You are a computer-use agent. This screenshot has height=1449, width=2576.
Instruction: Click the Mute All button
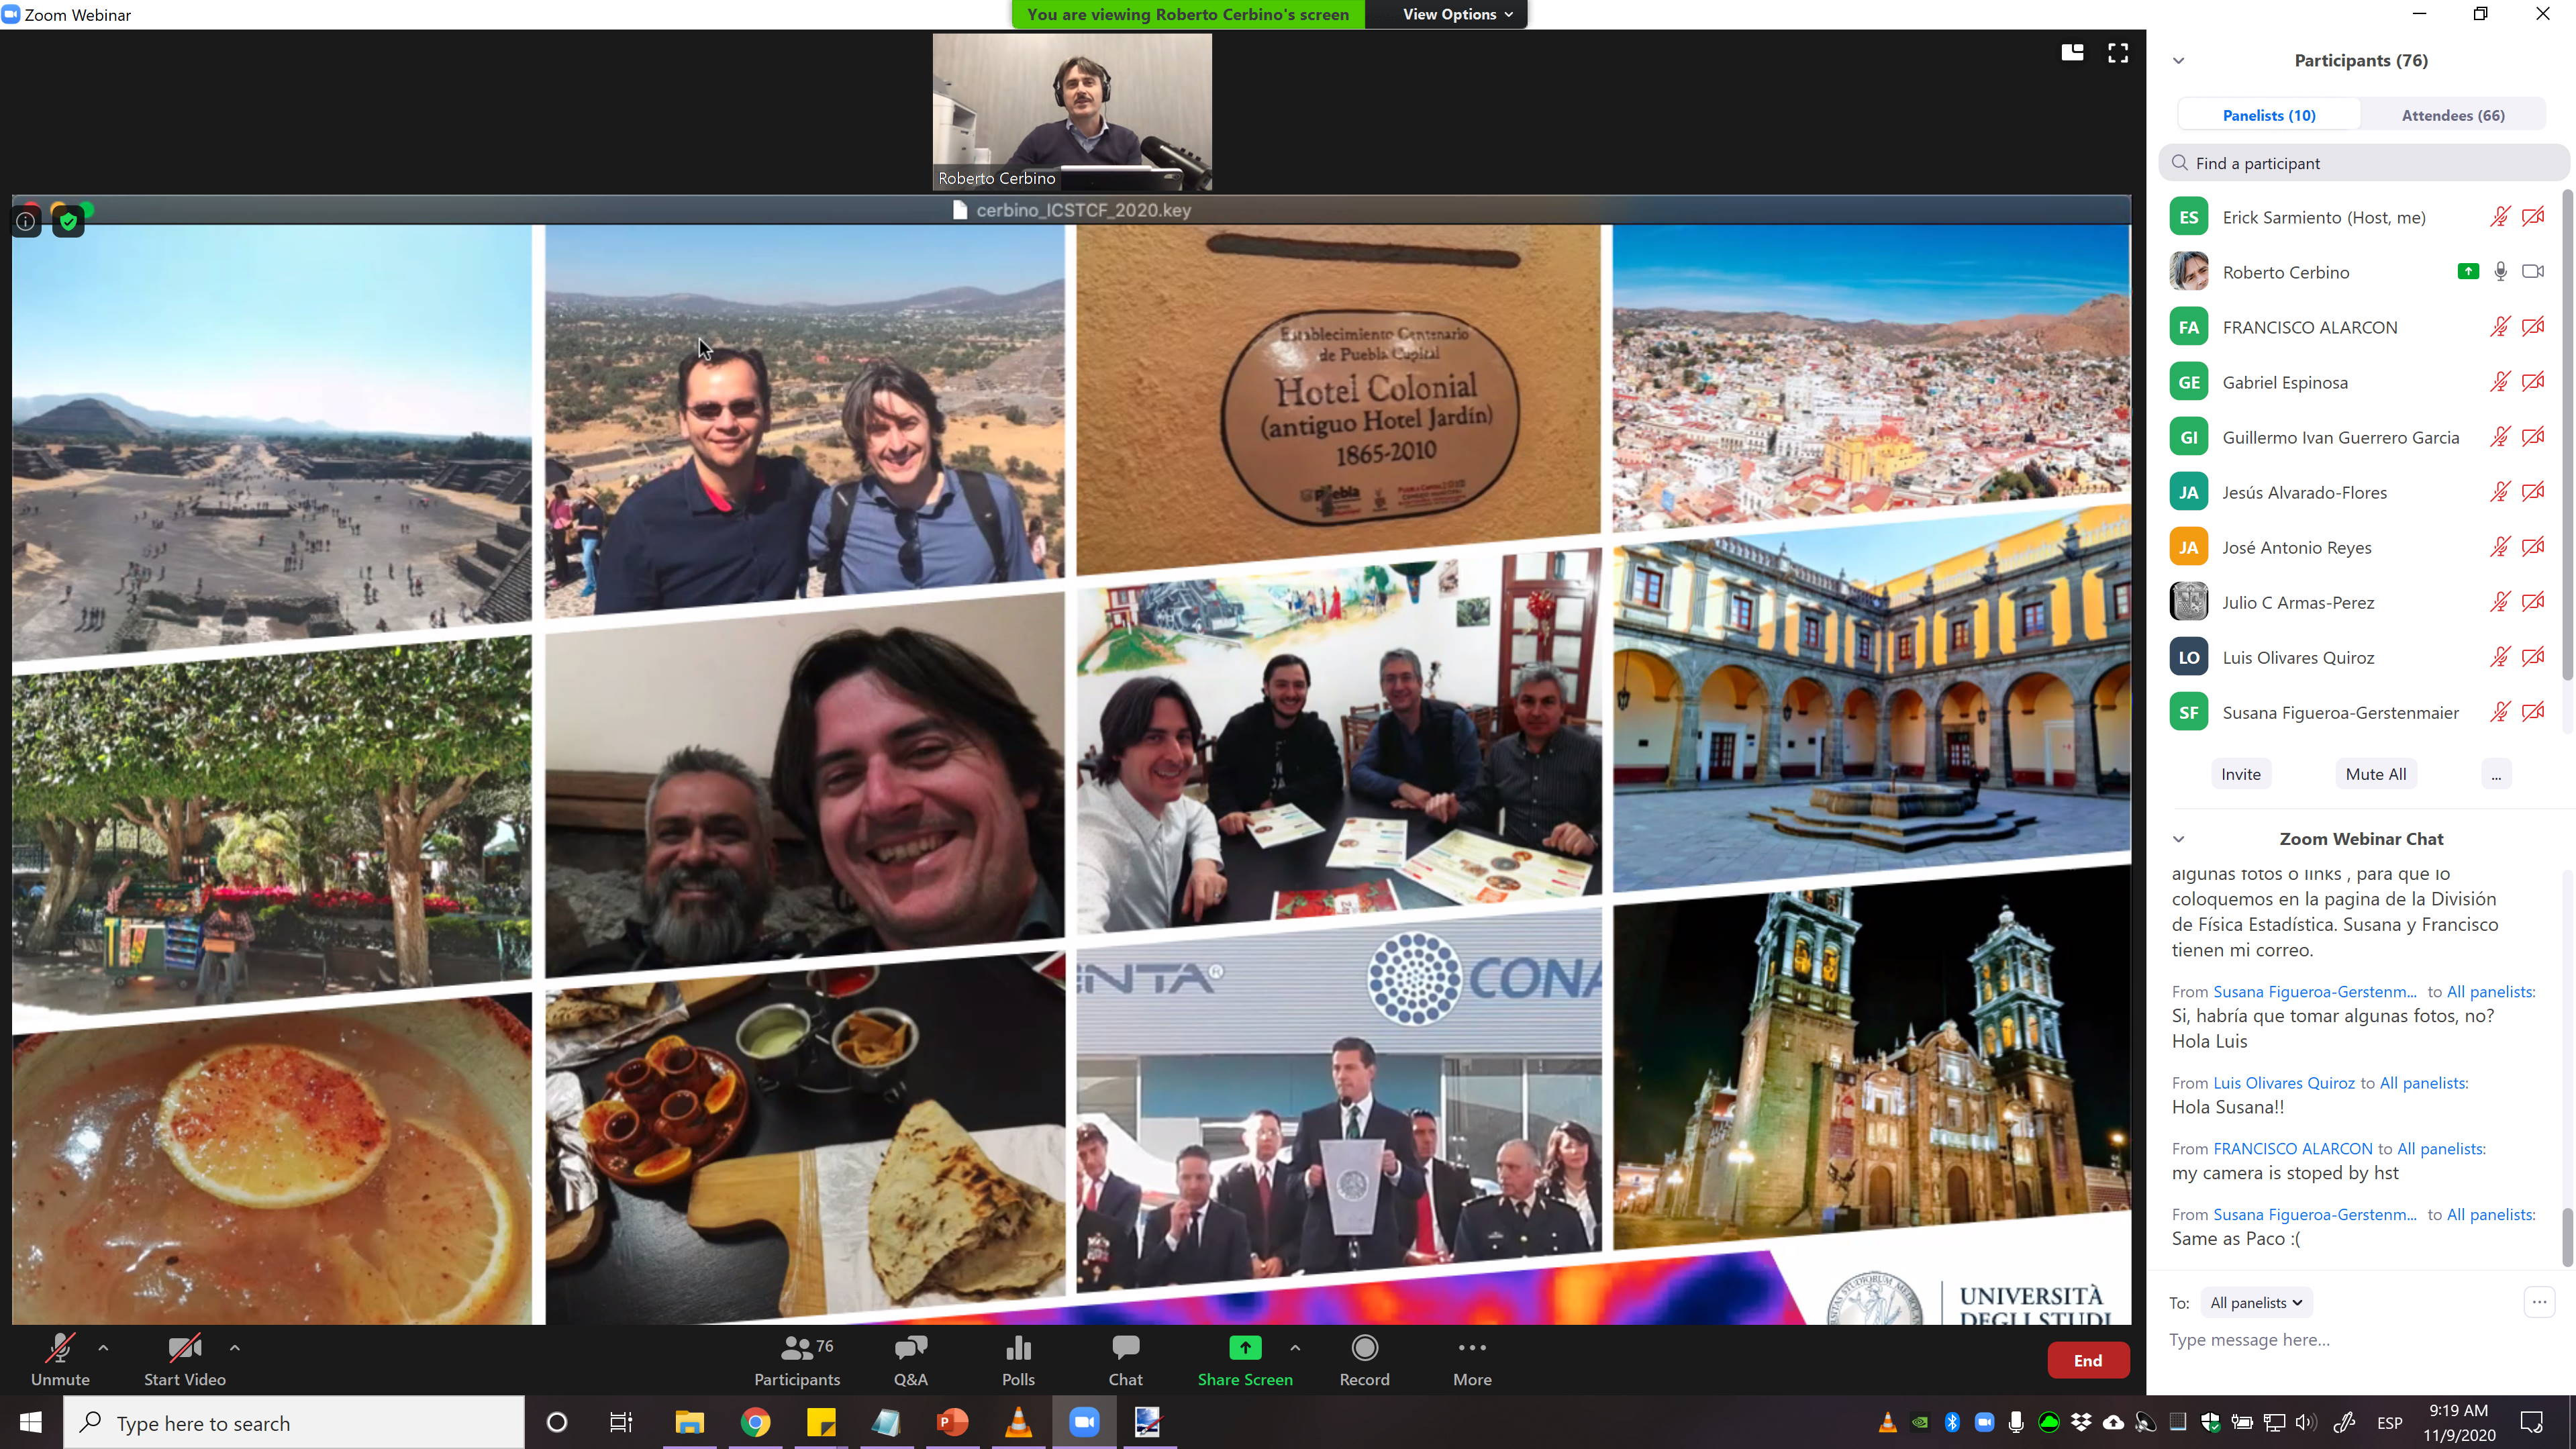2375,774
